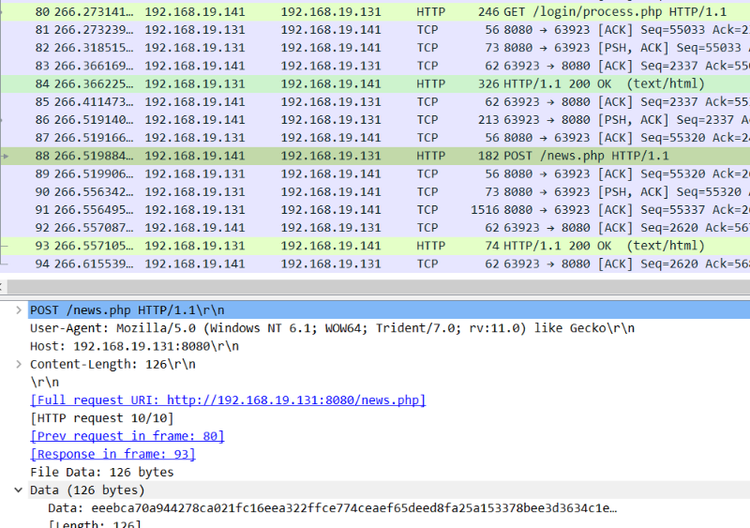
Task: Open the Full request URI link
Action: [x=228, y=400]
